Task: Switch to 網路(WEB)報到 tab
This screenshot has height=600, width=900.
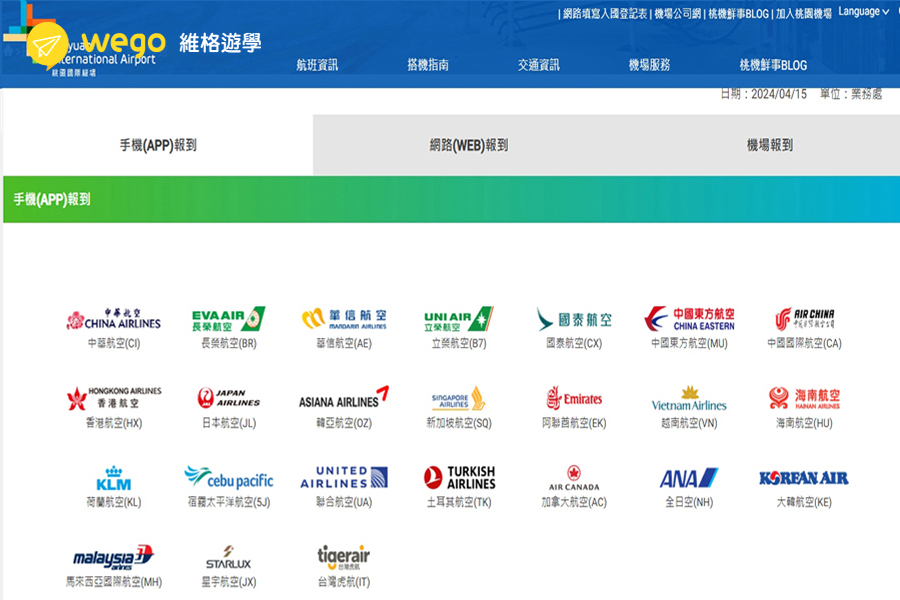Action: point(469,145)
